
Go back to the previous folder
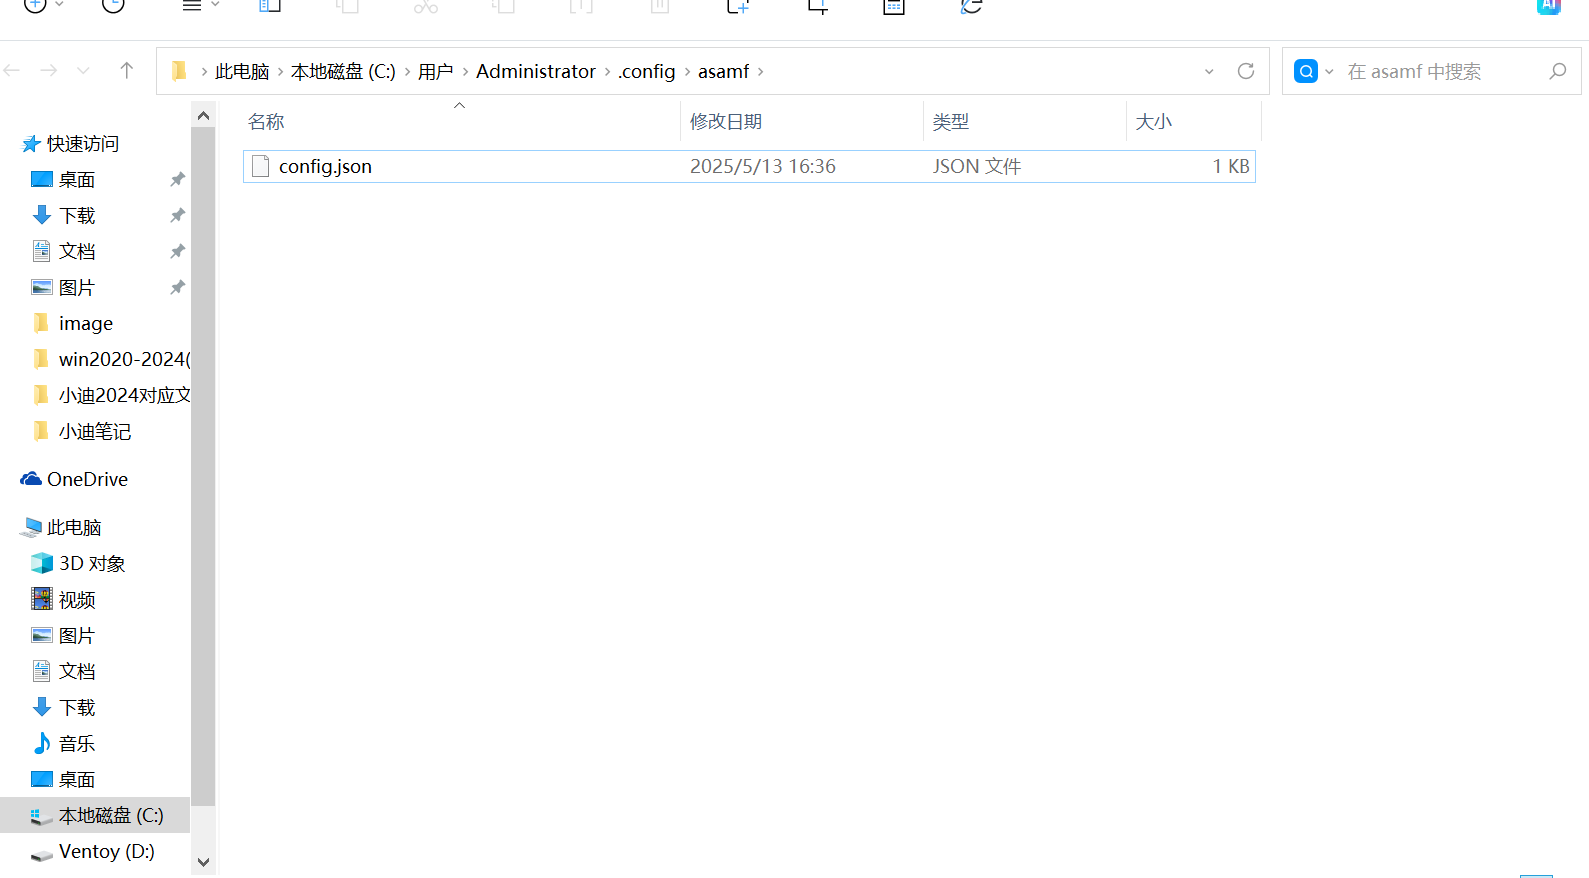click(12, 70)
